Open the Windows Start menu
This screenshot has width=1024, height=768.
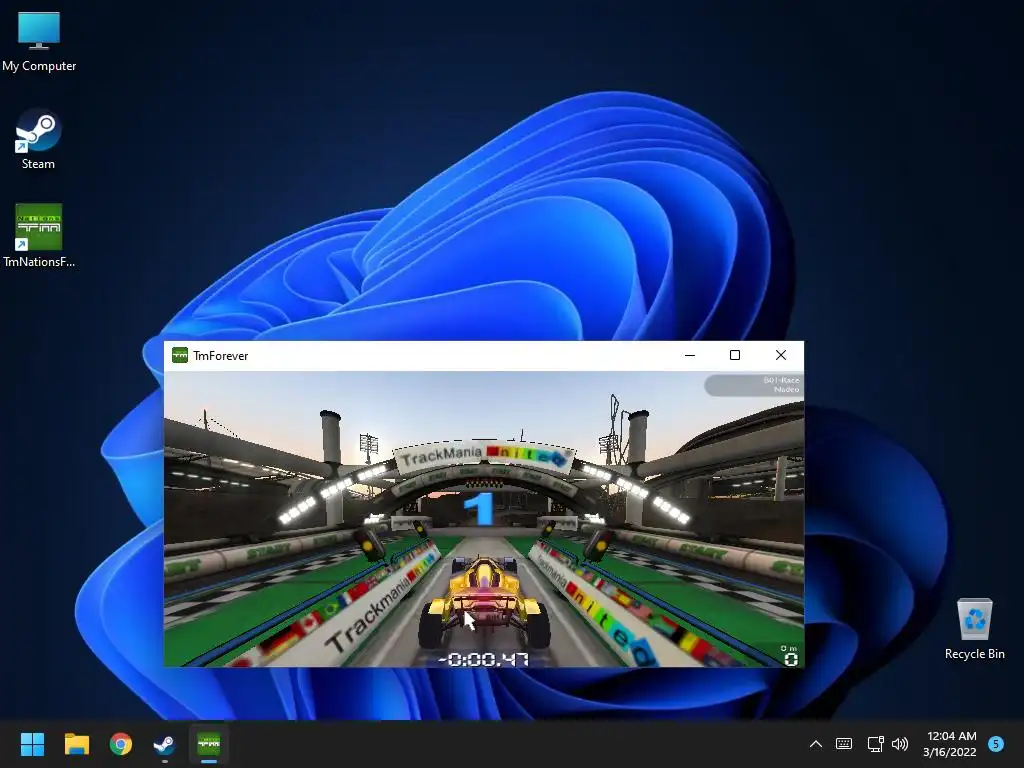(x=32, y=744)
